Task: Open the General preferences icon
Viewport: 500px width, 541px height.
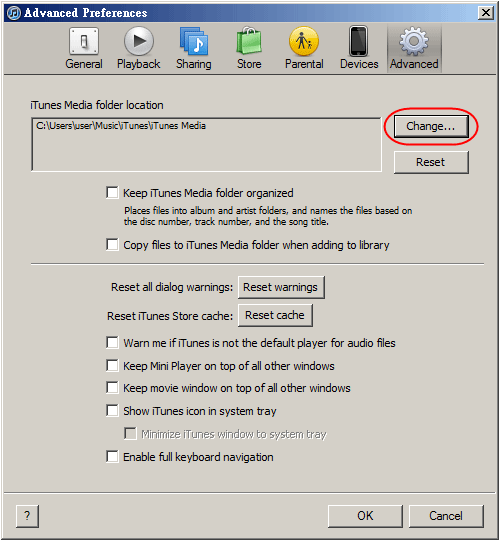Action: [x=84, y=42]
